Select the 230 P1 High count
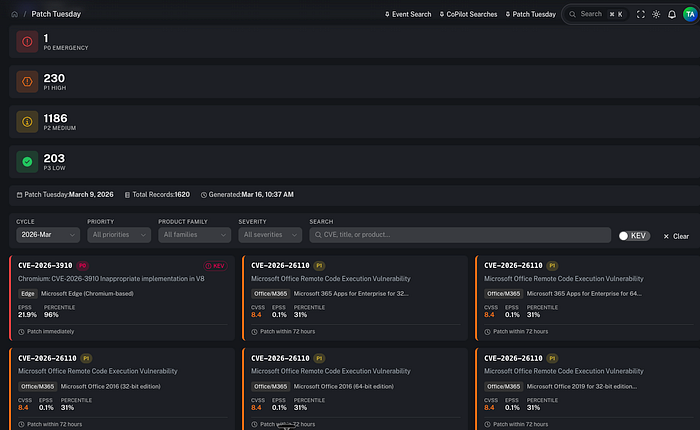The image size is (700, 430). coord(54,79)
